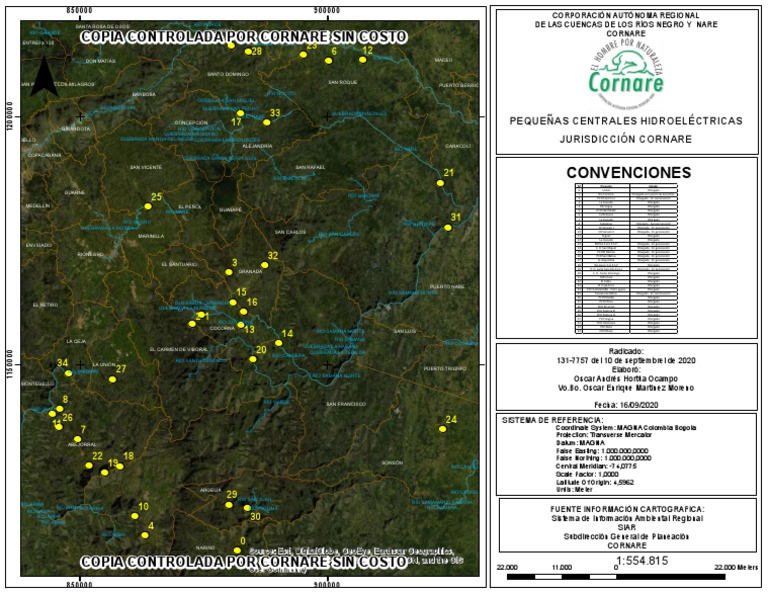Click the top axis coordinate 900000
Screen dimensions: 768x594
point(328,11)
